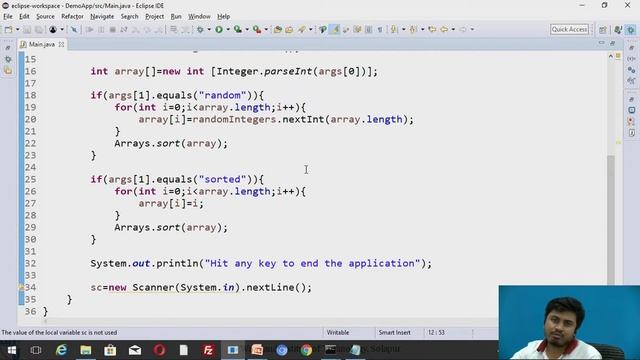Click the black circular profile toolbar icon
Viewport: 640px width, 360px height.
point(53,29)
